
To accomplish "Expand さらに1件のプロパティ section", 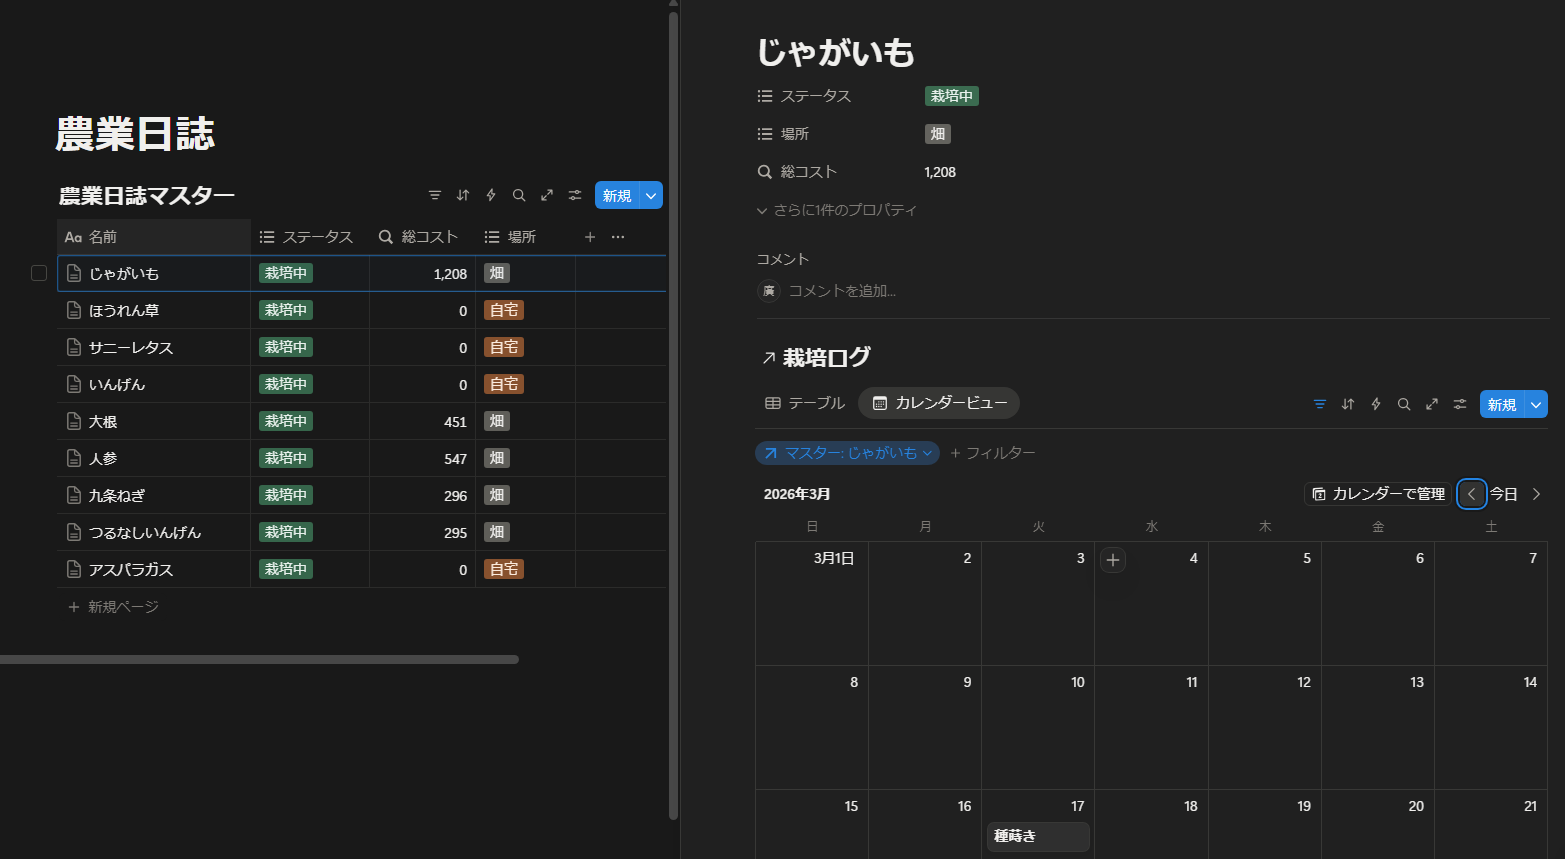I will pos(837,210).
